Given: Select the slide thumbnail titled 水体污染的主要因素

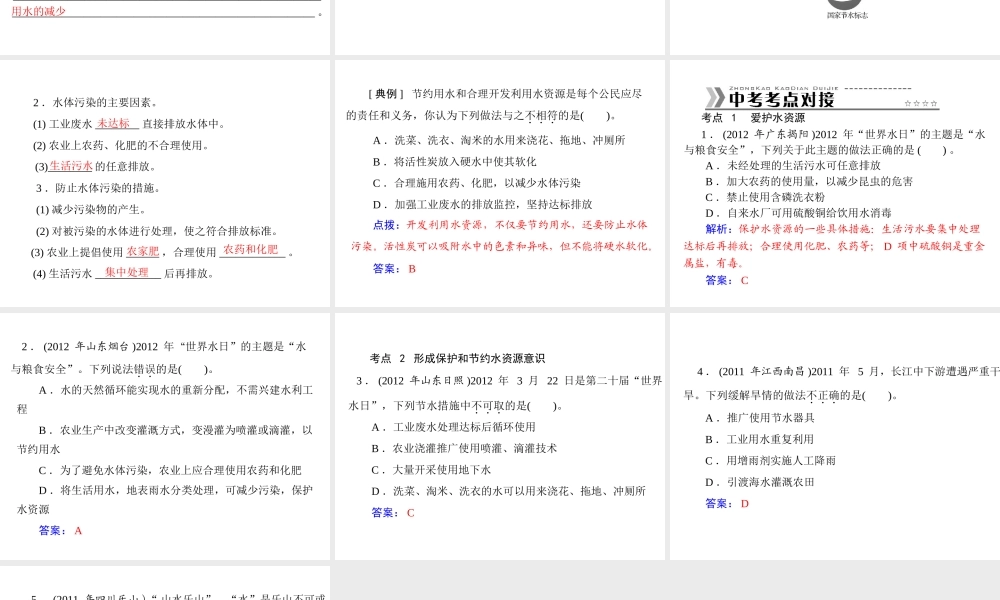Looking at the screenshot, I should coord(165,183).
